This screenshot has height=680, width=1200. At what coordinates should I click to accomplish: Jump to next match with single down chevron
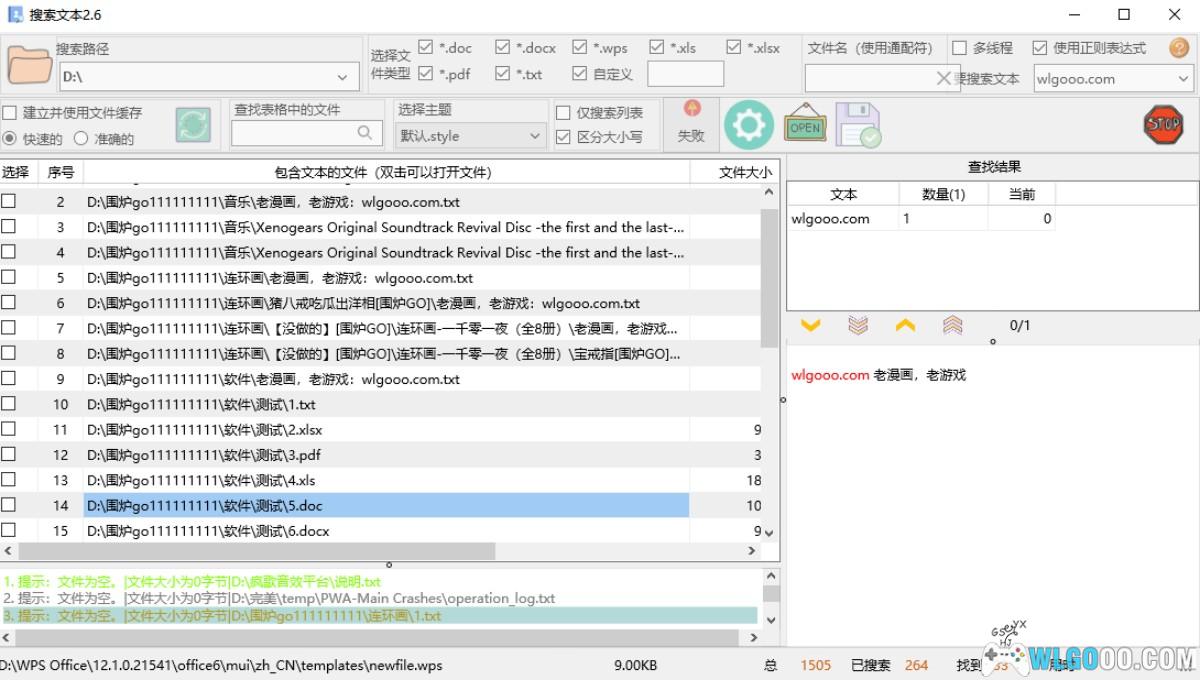(811, 325)
